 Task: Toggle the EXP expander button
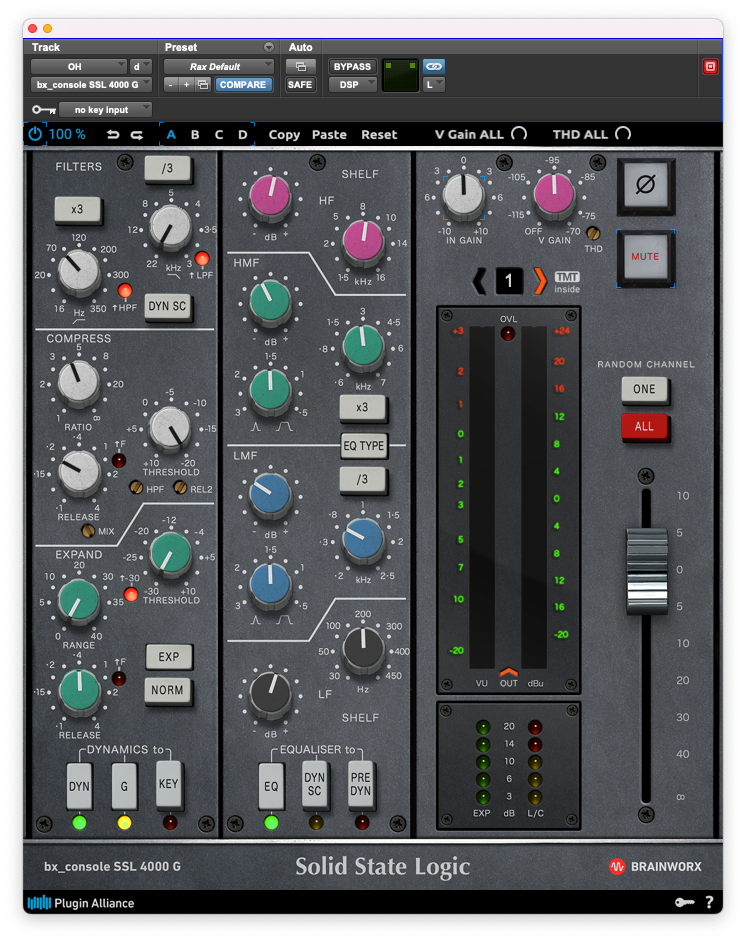tap(169, 657)
